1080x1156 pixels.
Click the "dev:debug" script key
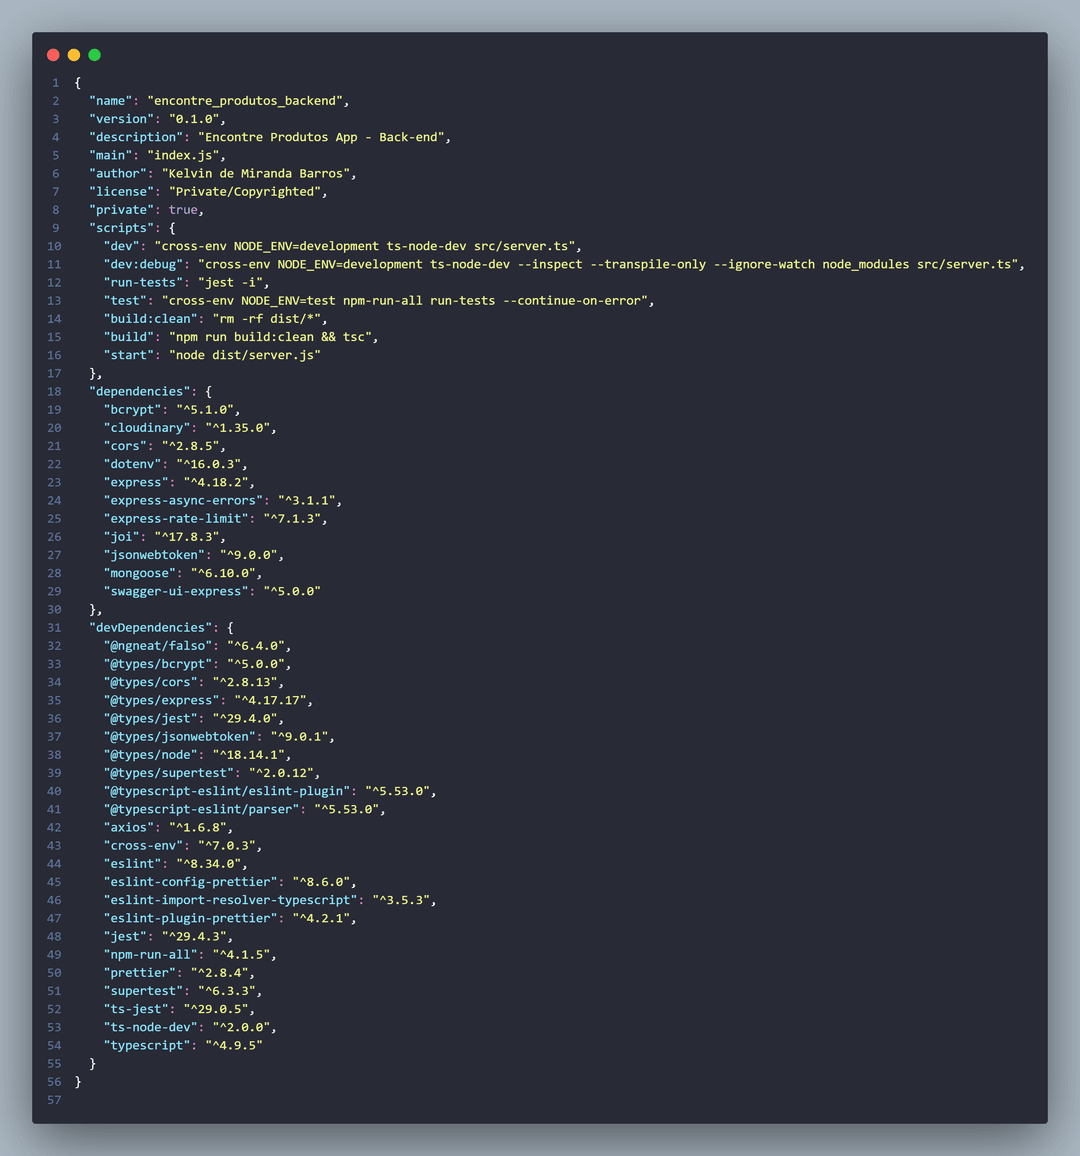point(143,265)
